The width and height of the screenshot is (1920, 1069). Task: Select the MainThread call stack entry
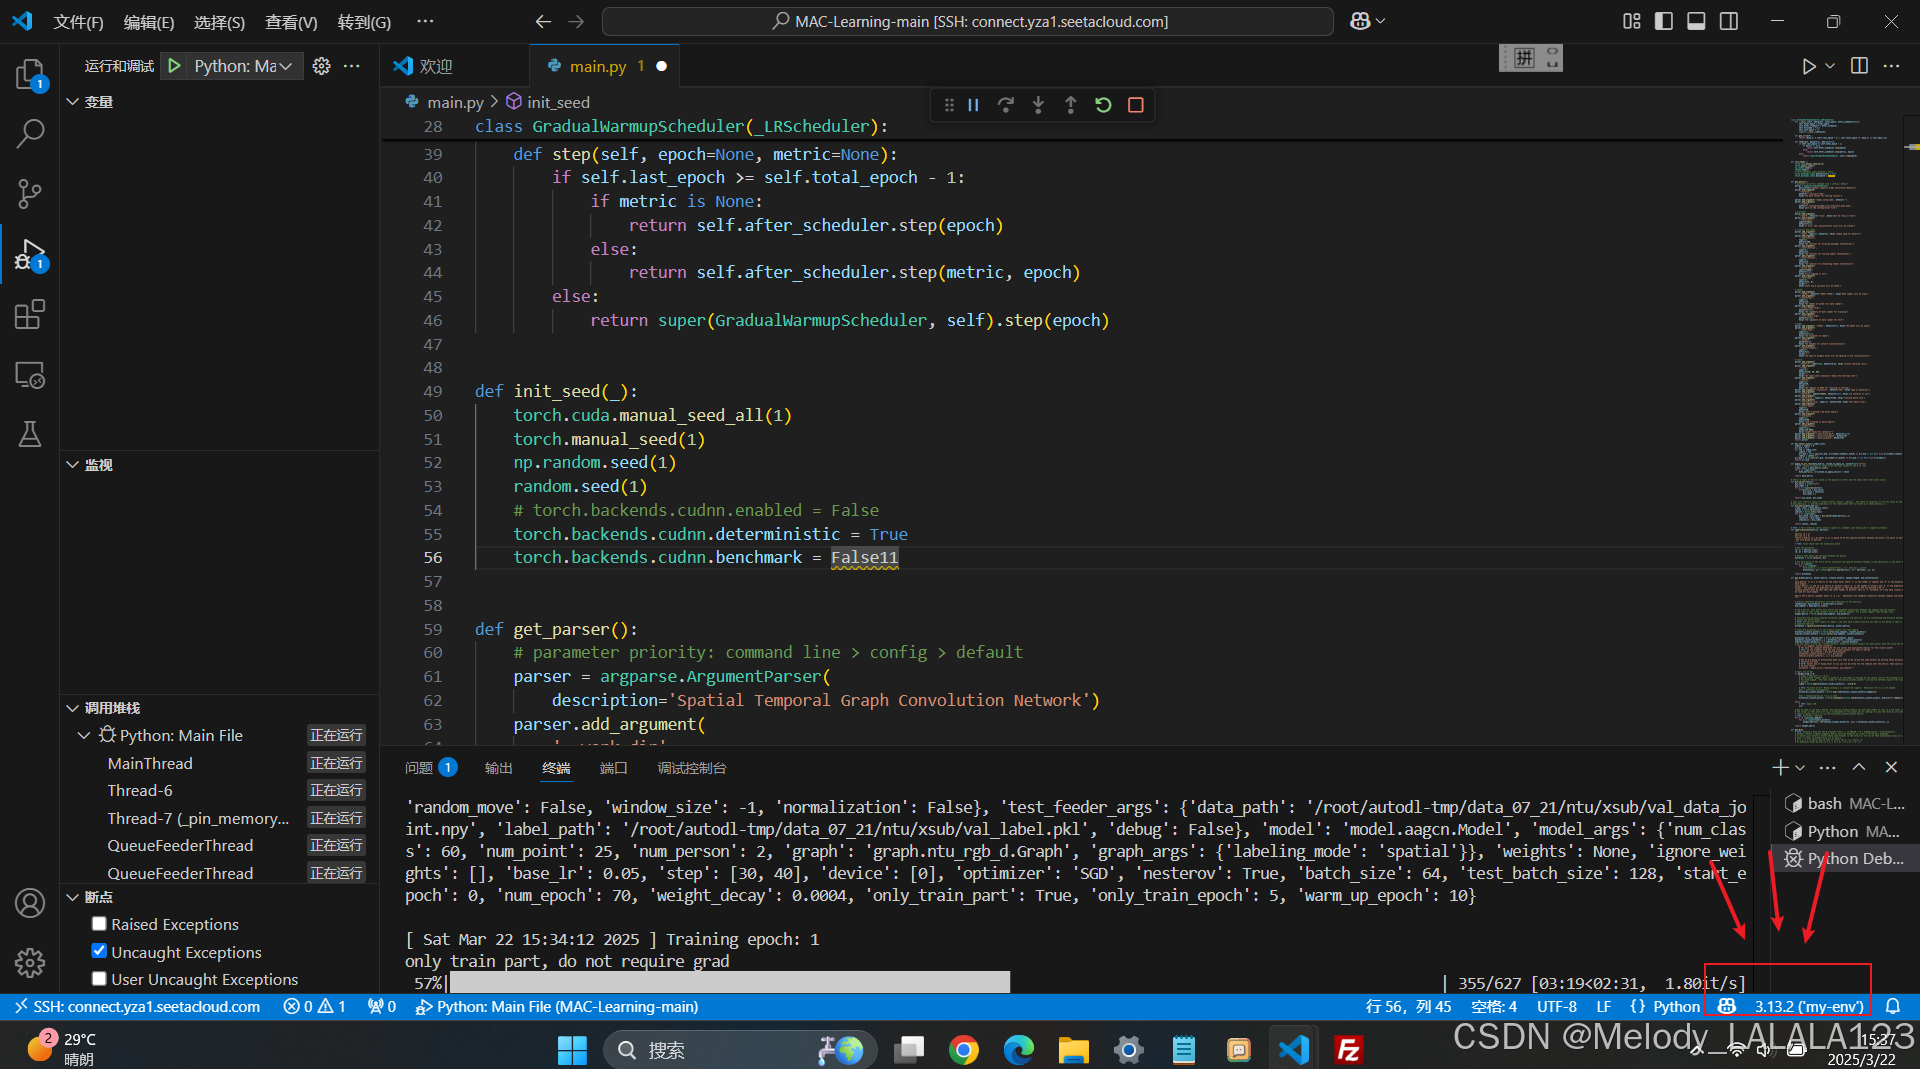(150, 763)
